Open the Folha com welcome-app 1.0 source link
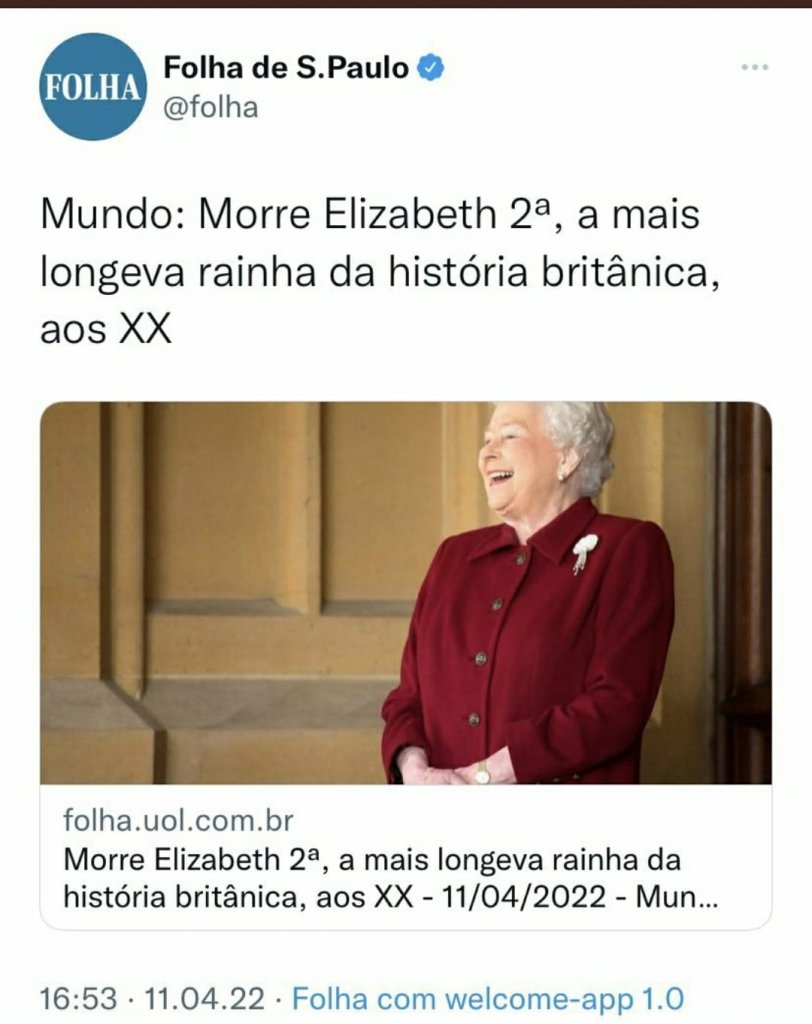812x1024 pixels. coord(488,999)
